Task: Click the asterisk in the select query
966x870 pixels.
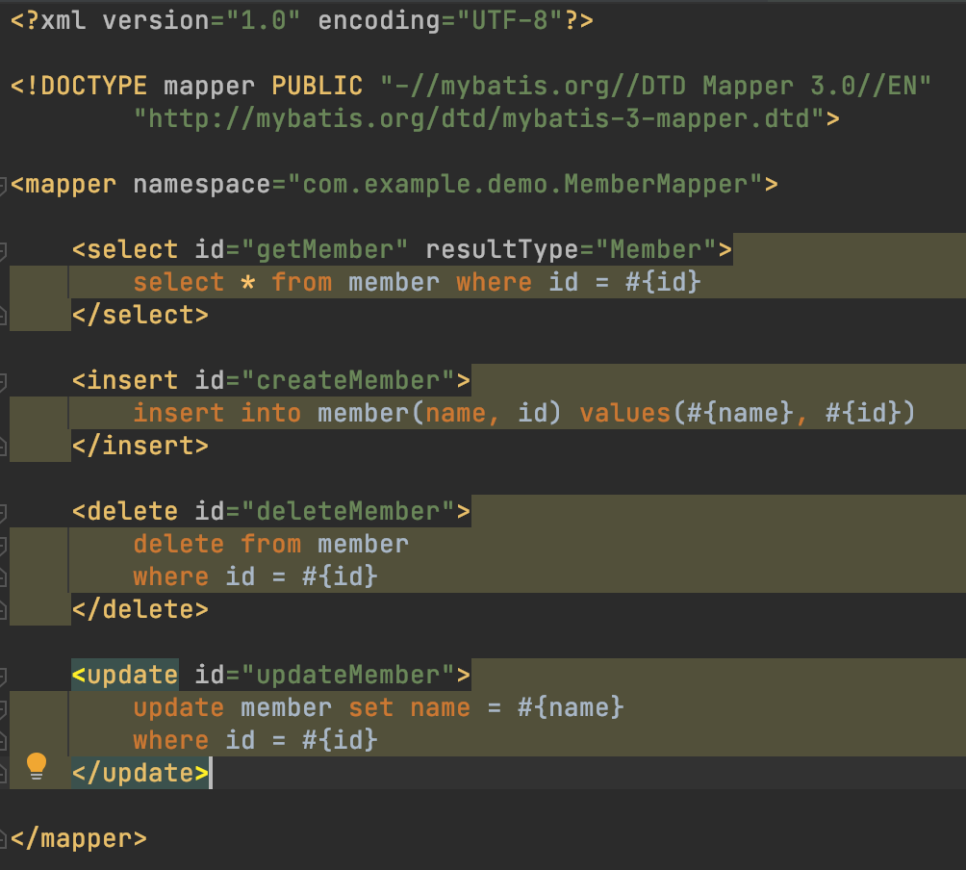Action: [x=248, y=283]
